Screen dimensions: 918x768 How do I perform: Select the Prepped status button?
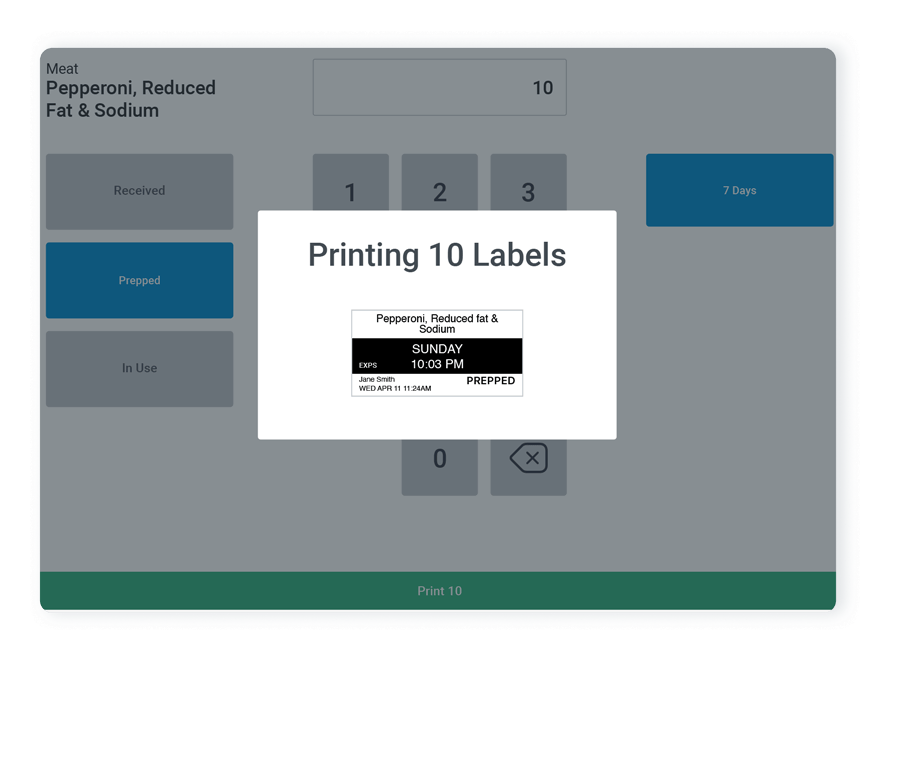(139, 280)
